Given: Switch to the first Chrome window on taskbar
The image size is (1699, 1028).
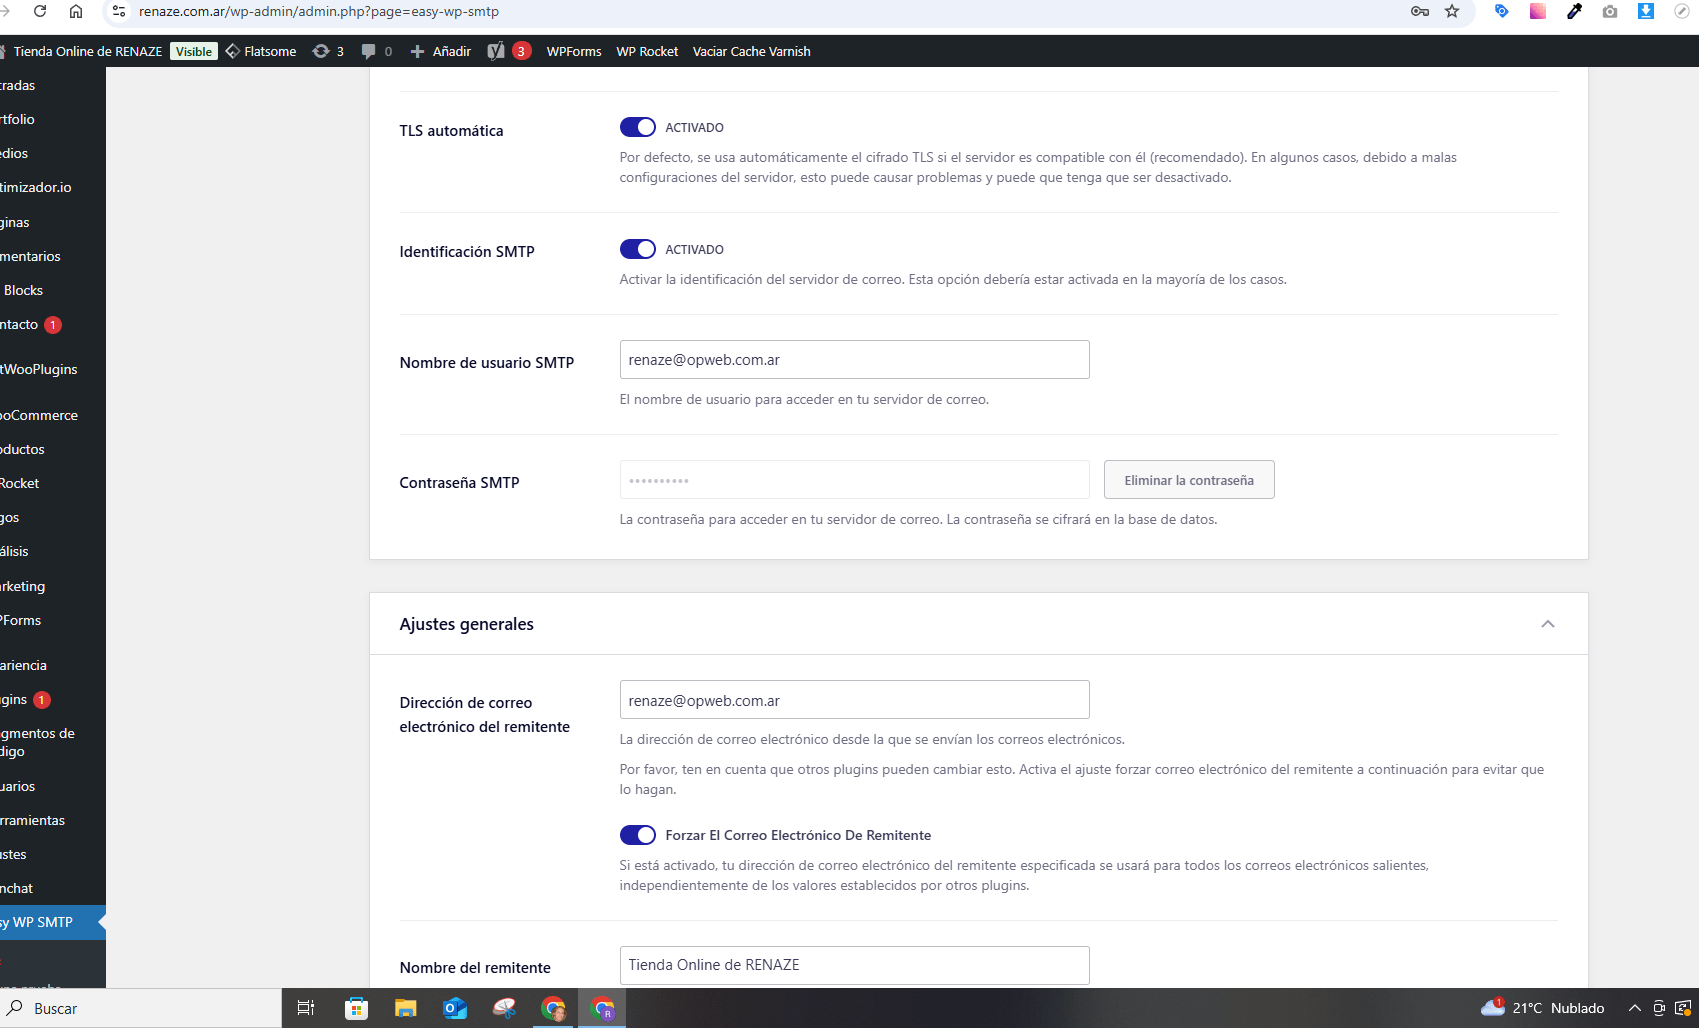Looking at the screenshot, I should pos(553,1008).
